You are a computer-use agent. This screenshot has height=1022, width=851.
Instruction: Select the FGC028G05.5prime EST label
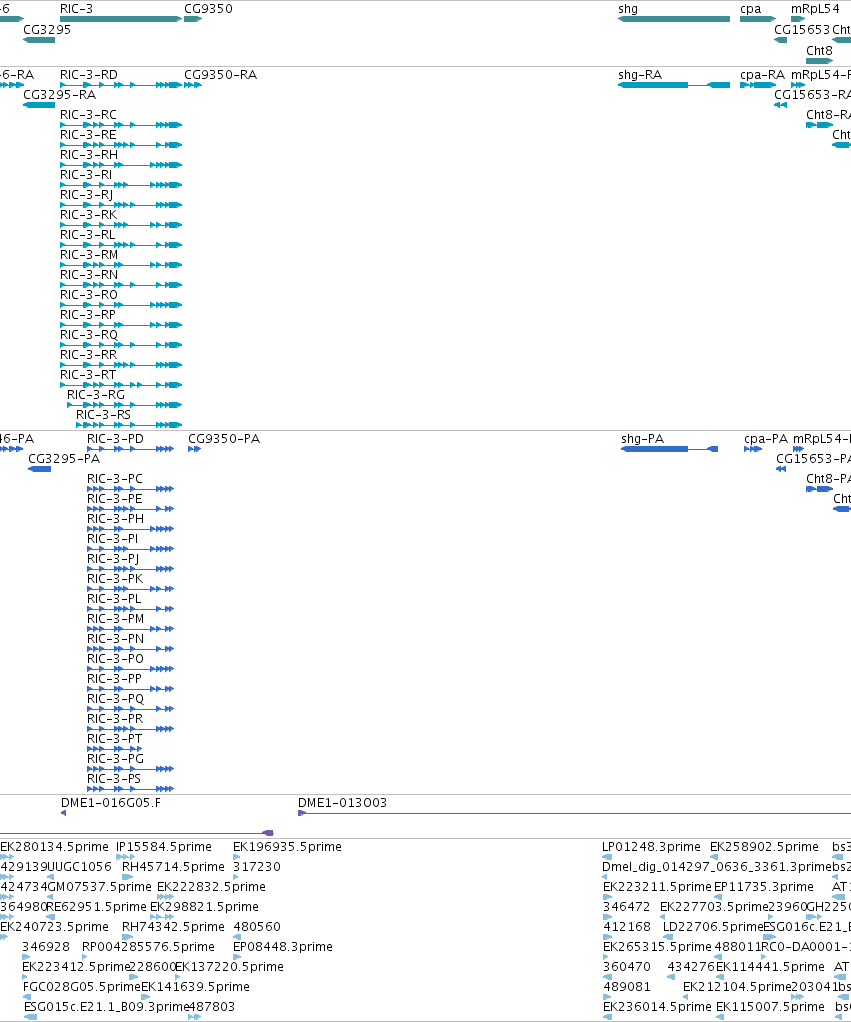point(81,987)
